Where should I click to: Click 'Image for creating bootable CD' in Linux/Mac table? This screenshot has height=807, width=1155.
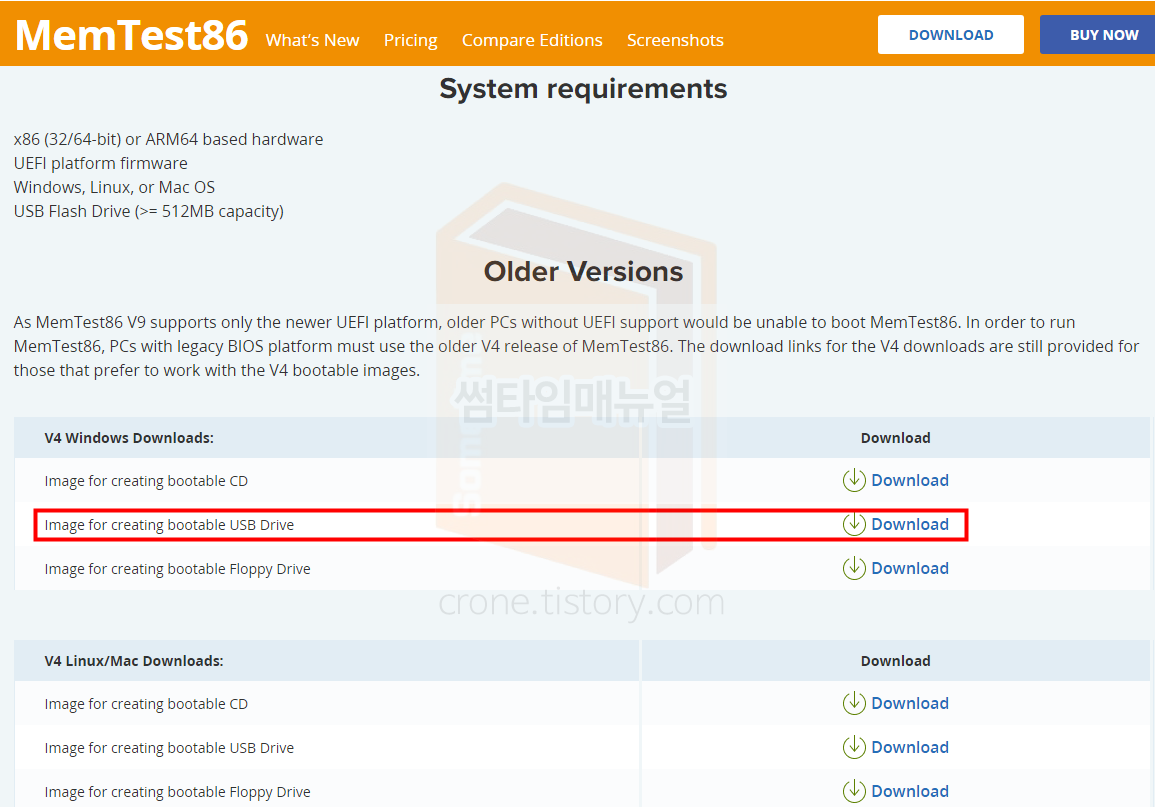146,704
